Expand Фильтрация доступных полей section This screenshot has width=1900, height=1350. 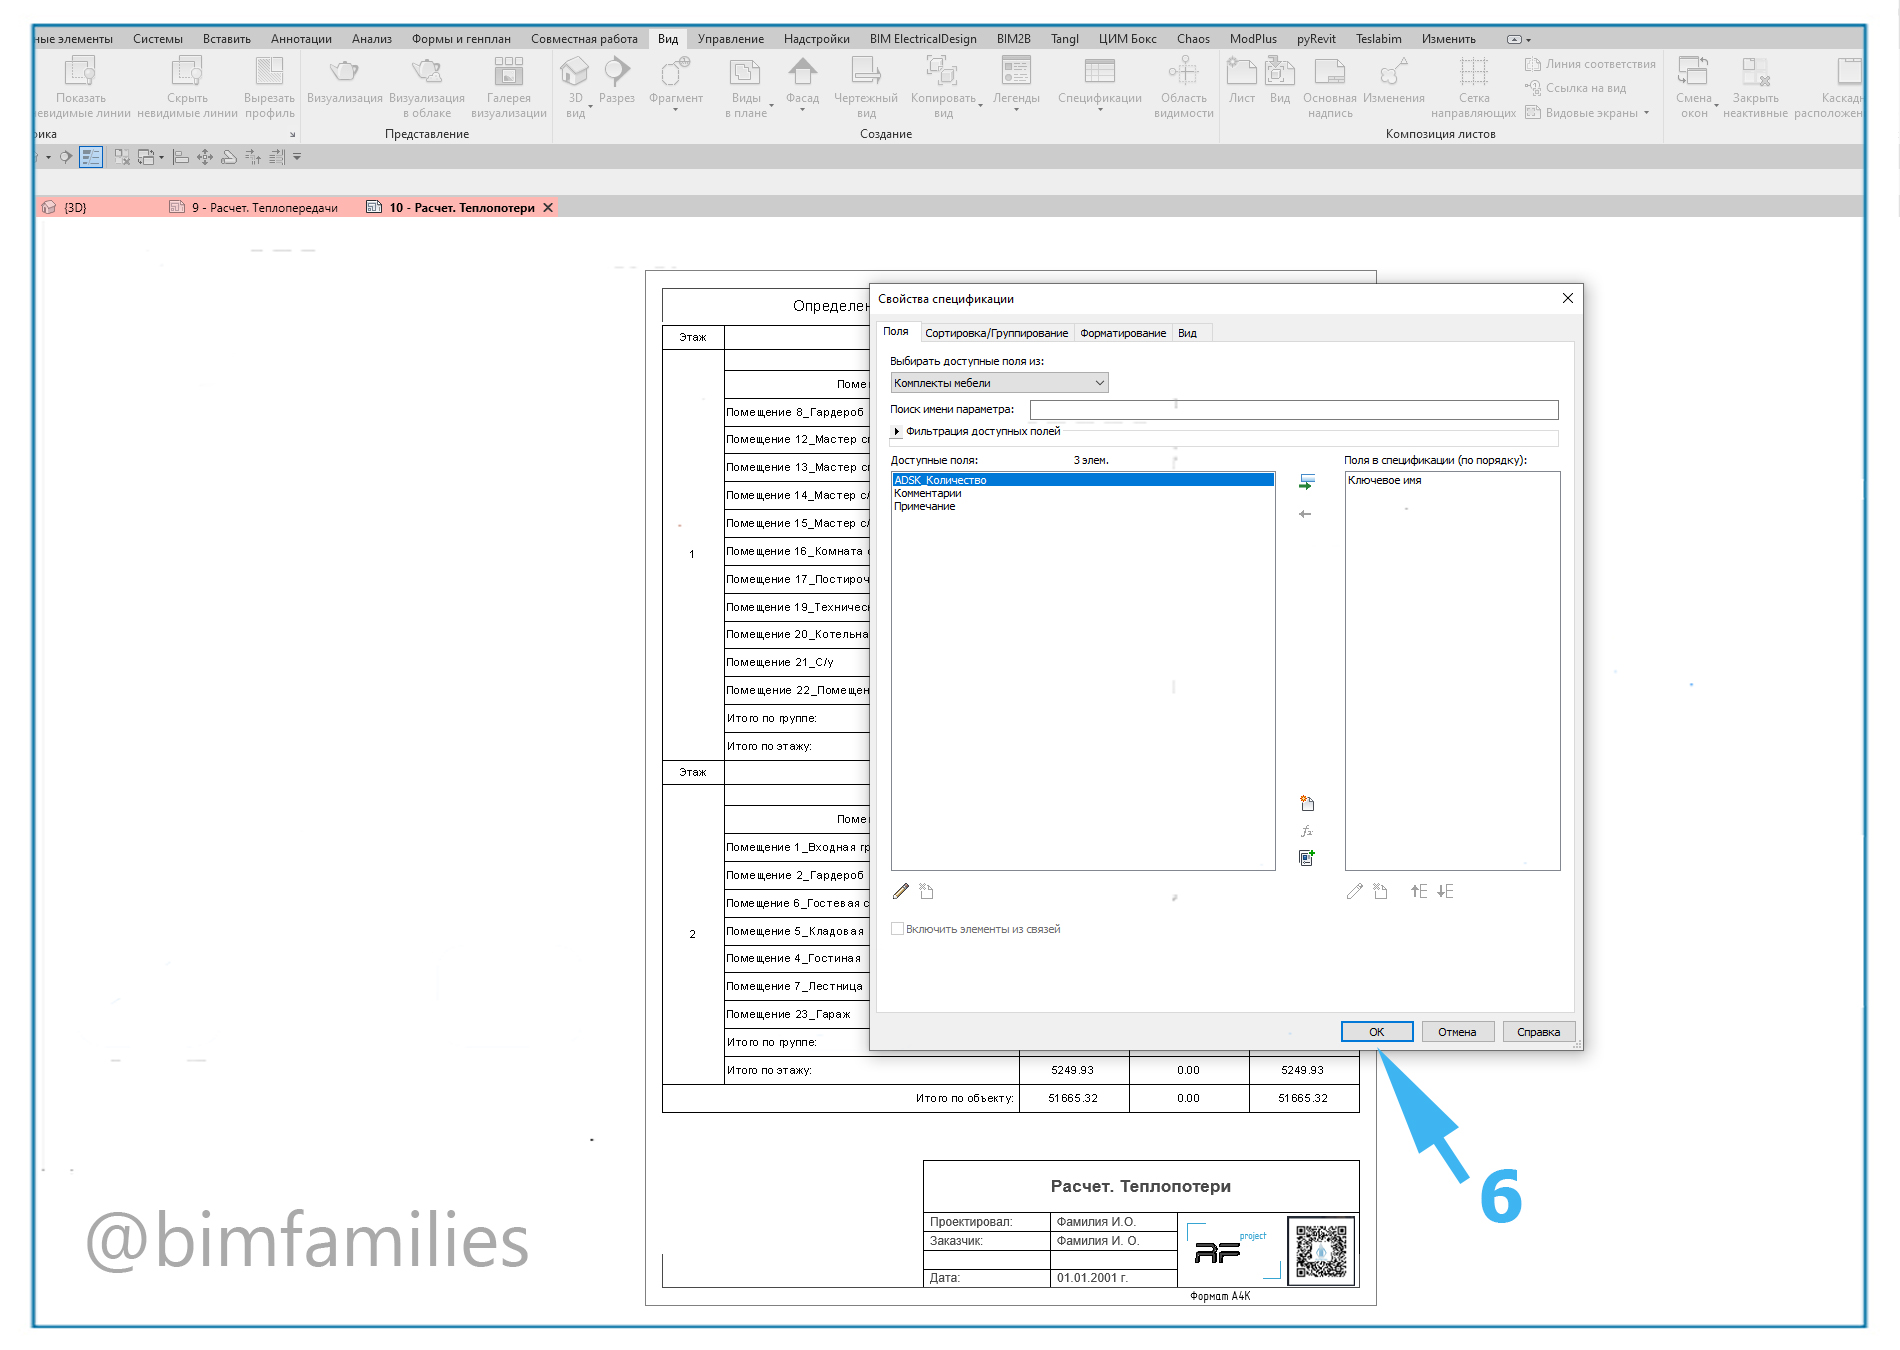tap(897, 432)
